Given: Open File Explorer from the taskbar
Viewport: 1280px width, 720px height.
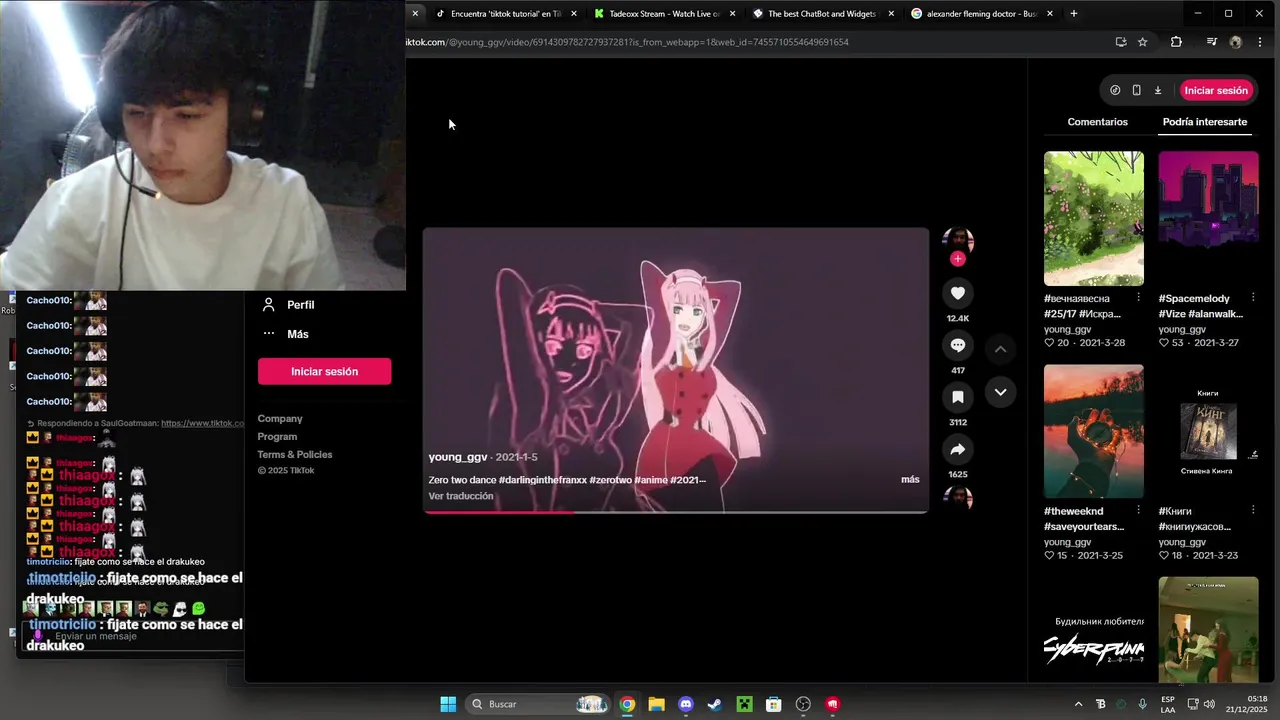Looking at the screenshot, I should [656, 704].
